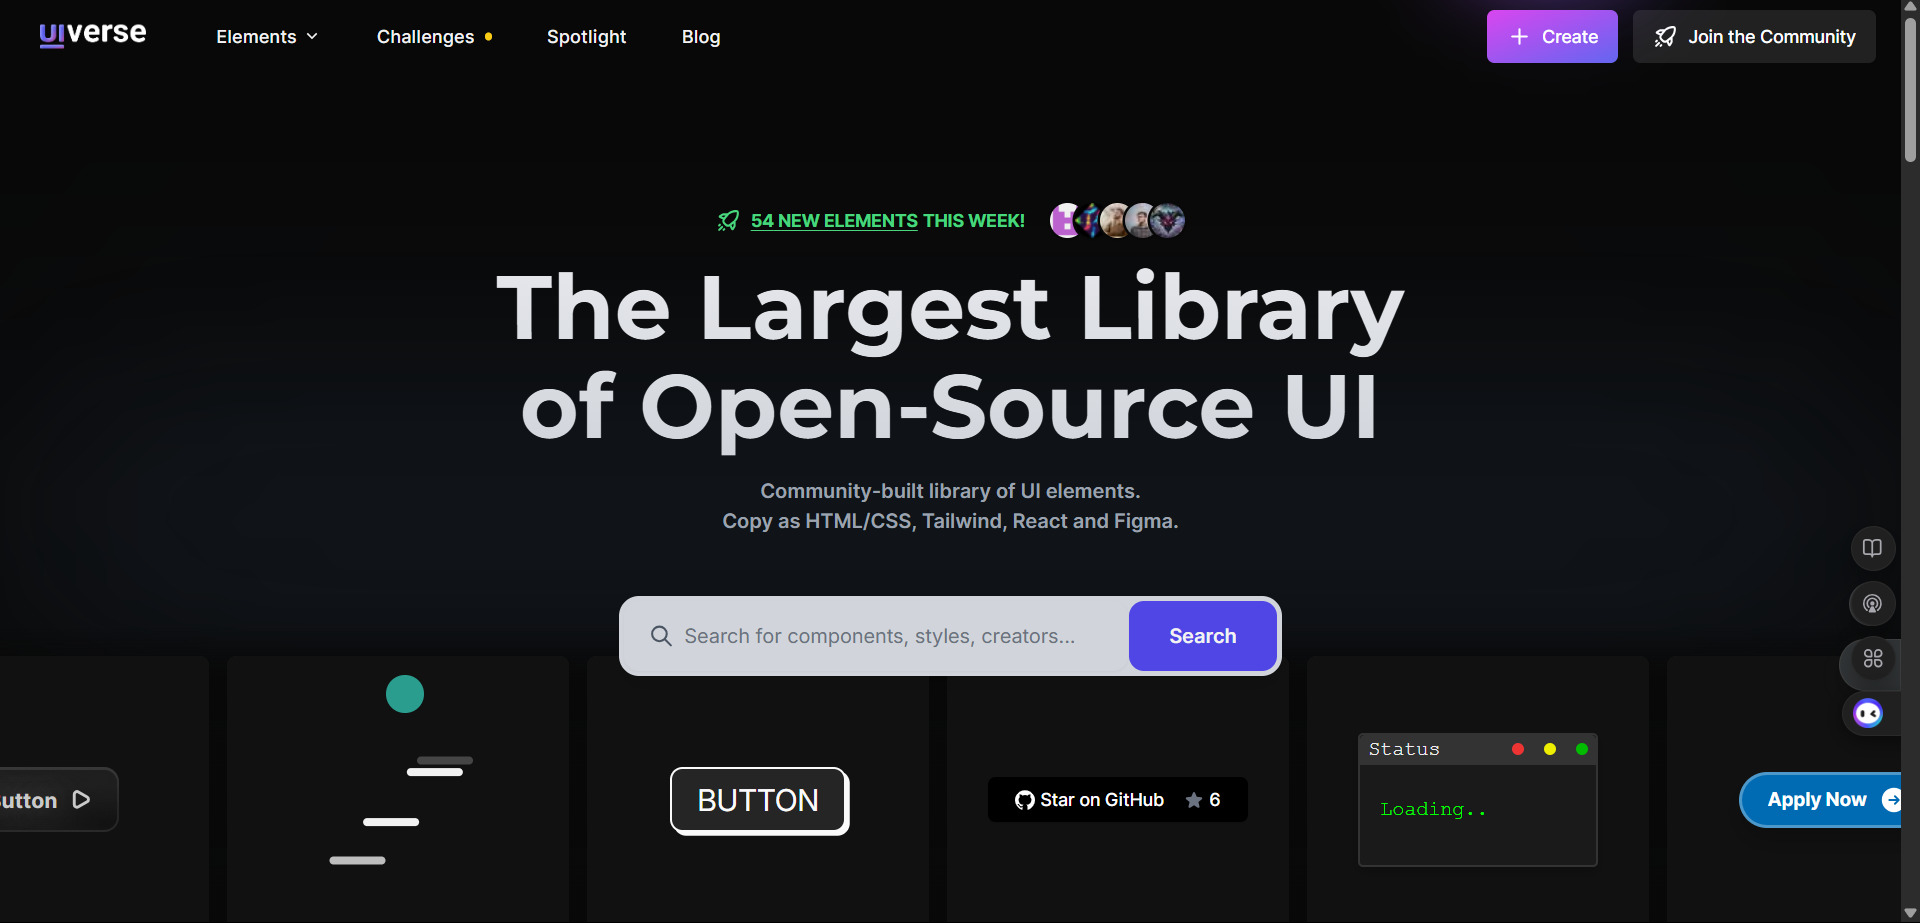Viewport: 1920px width, 923px height.
Task: Click the outlined BUTTON element preview
Action: [758, 800]
